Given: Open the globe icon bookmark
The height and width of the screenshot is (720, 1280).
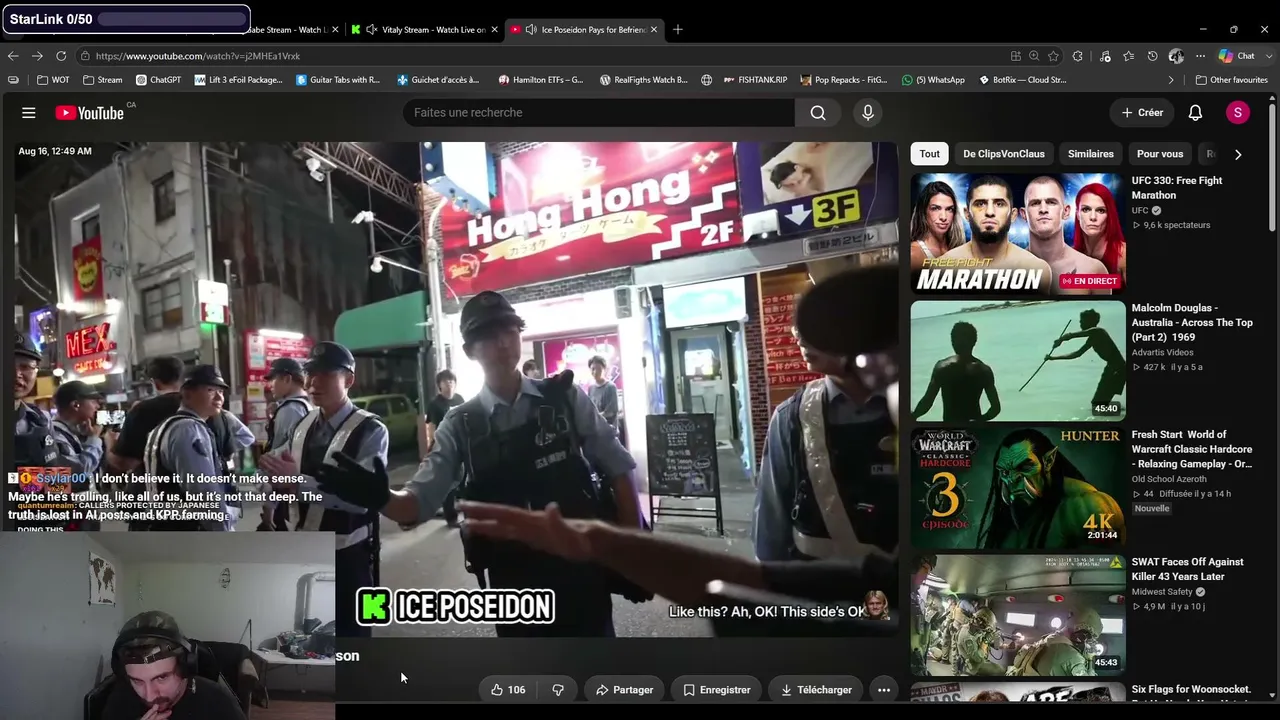Looking at the screenshot, I should click(x=707, y=80).
